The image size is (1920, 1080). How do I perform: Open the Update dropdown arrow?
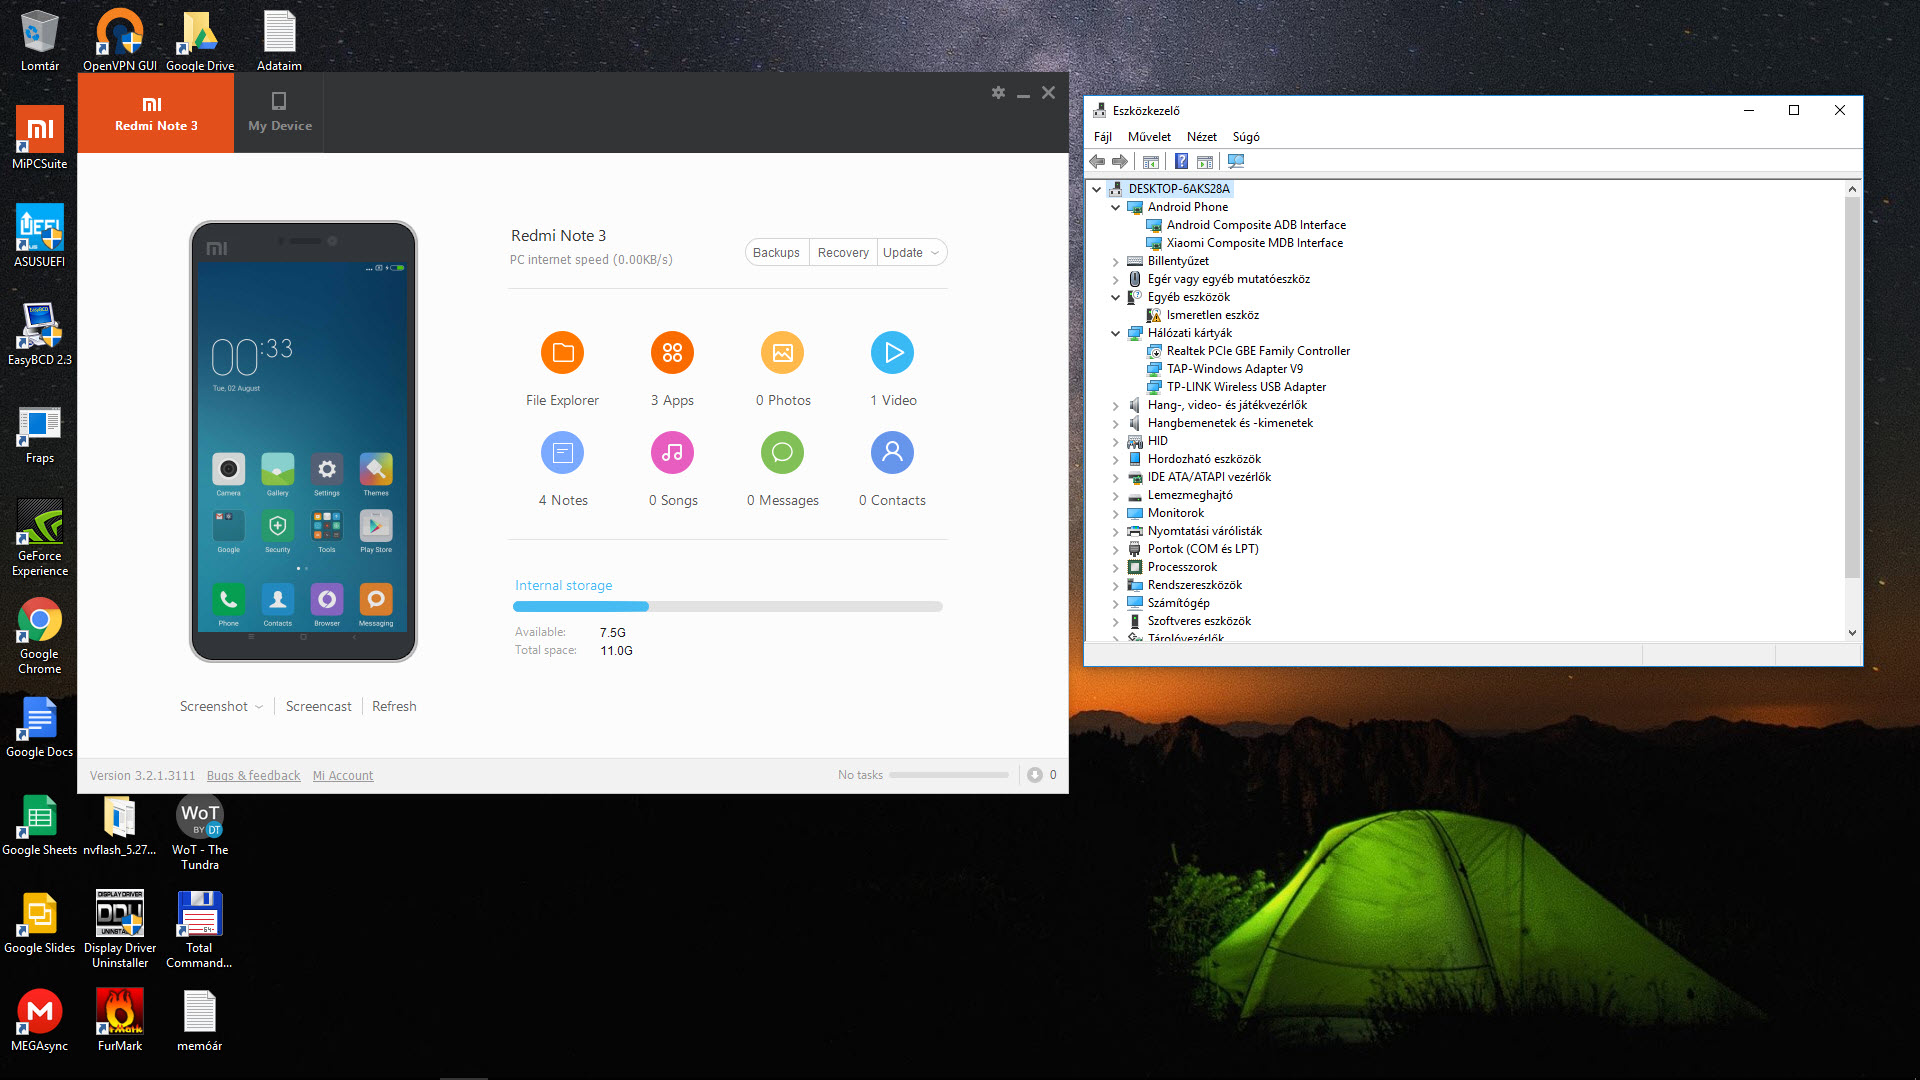coord(935,253)
